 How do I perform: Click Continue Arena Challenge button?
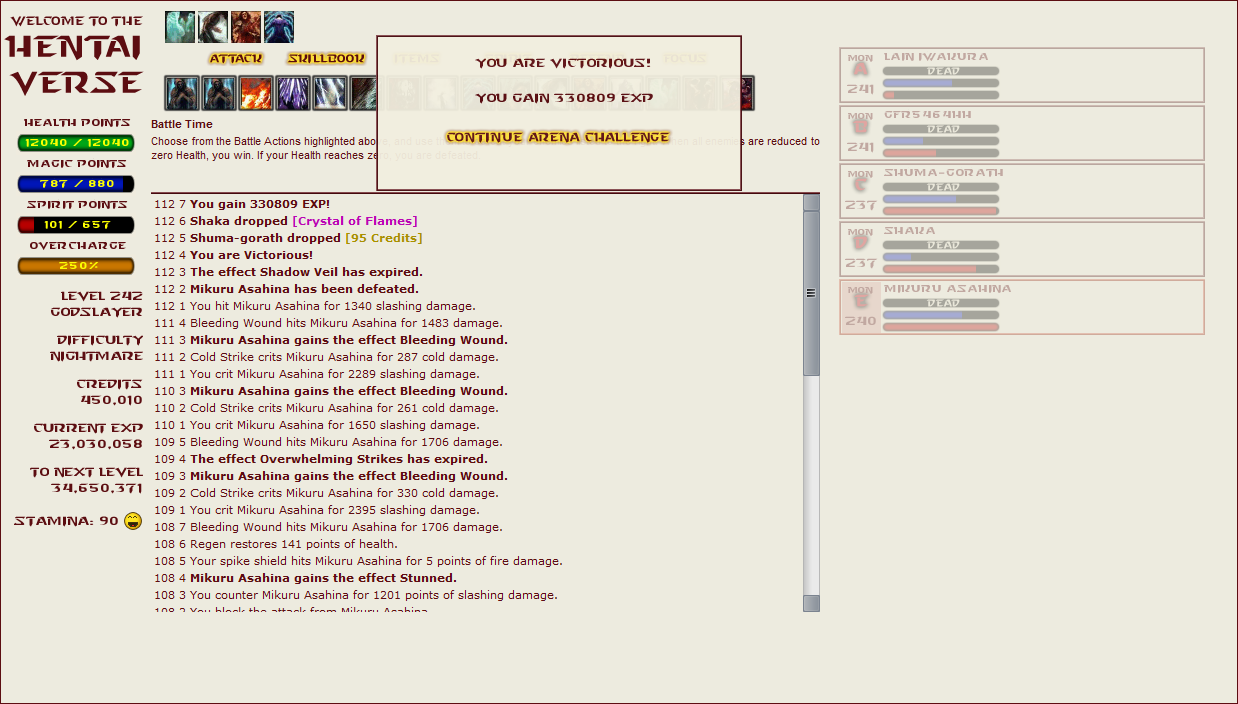tap(558, 137)
